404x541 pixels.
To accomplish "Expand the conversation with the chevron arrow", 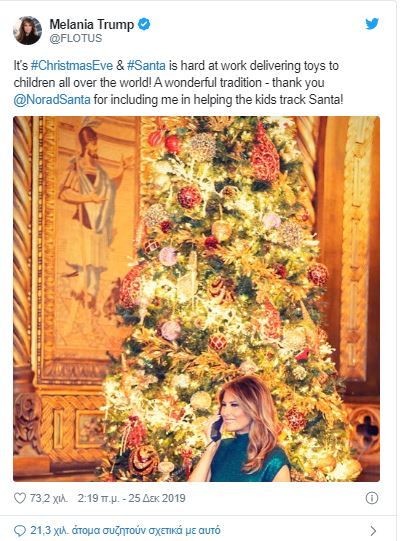I will coord(373,530).
